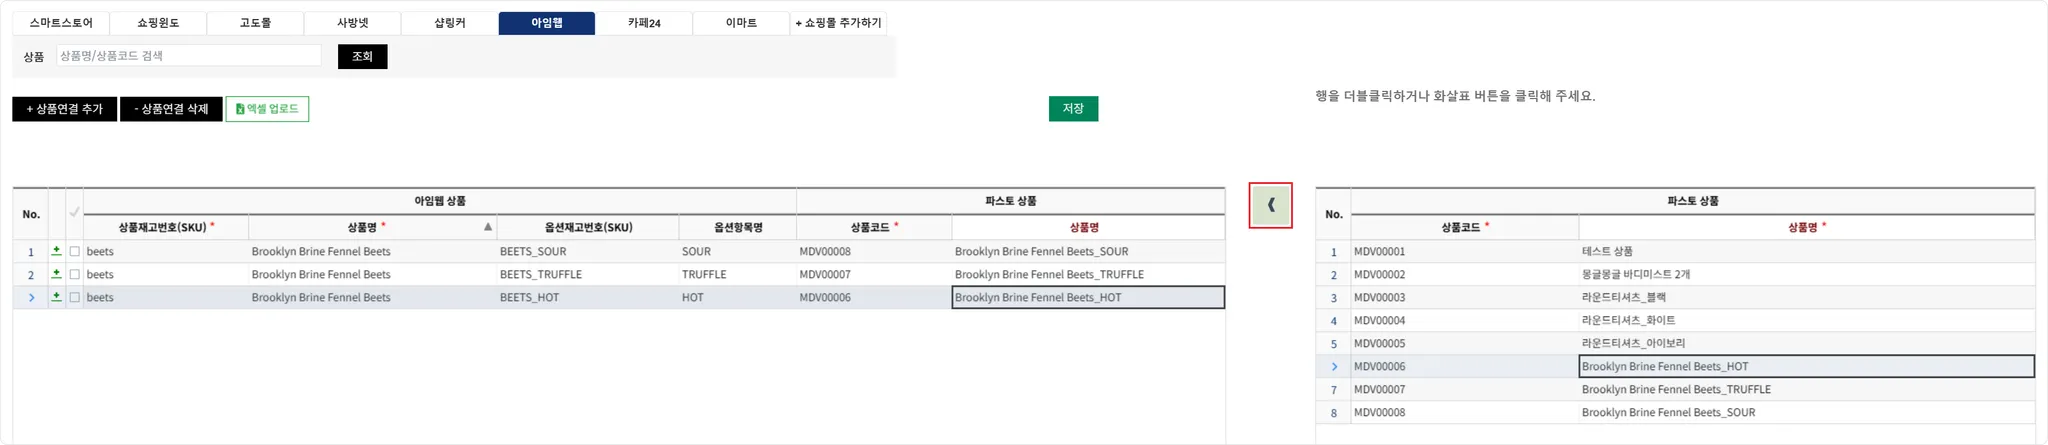Check the checkbox for BEETS_SOUR row

point(75,252)
